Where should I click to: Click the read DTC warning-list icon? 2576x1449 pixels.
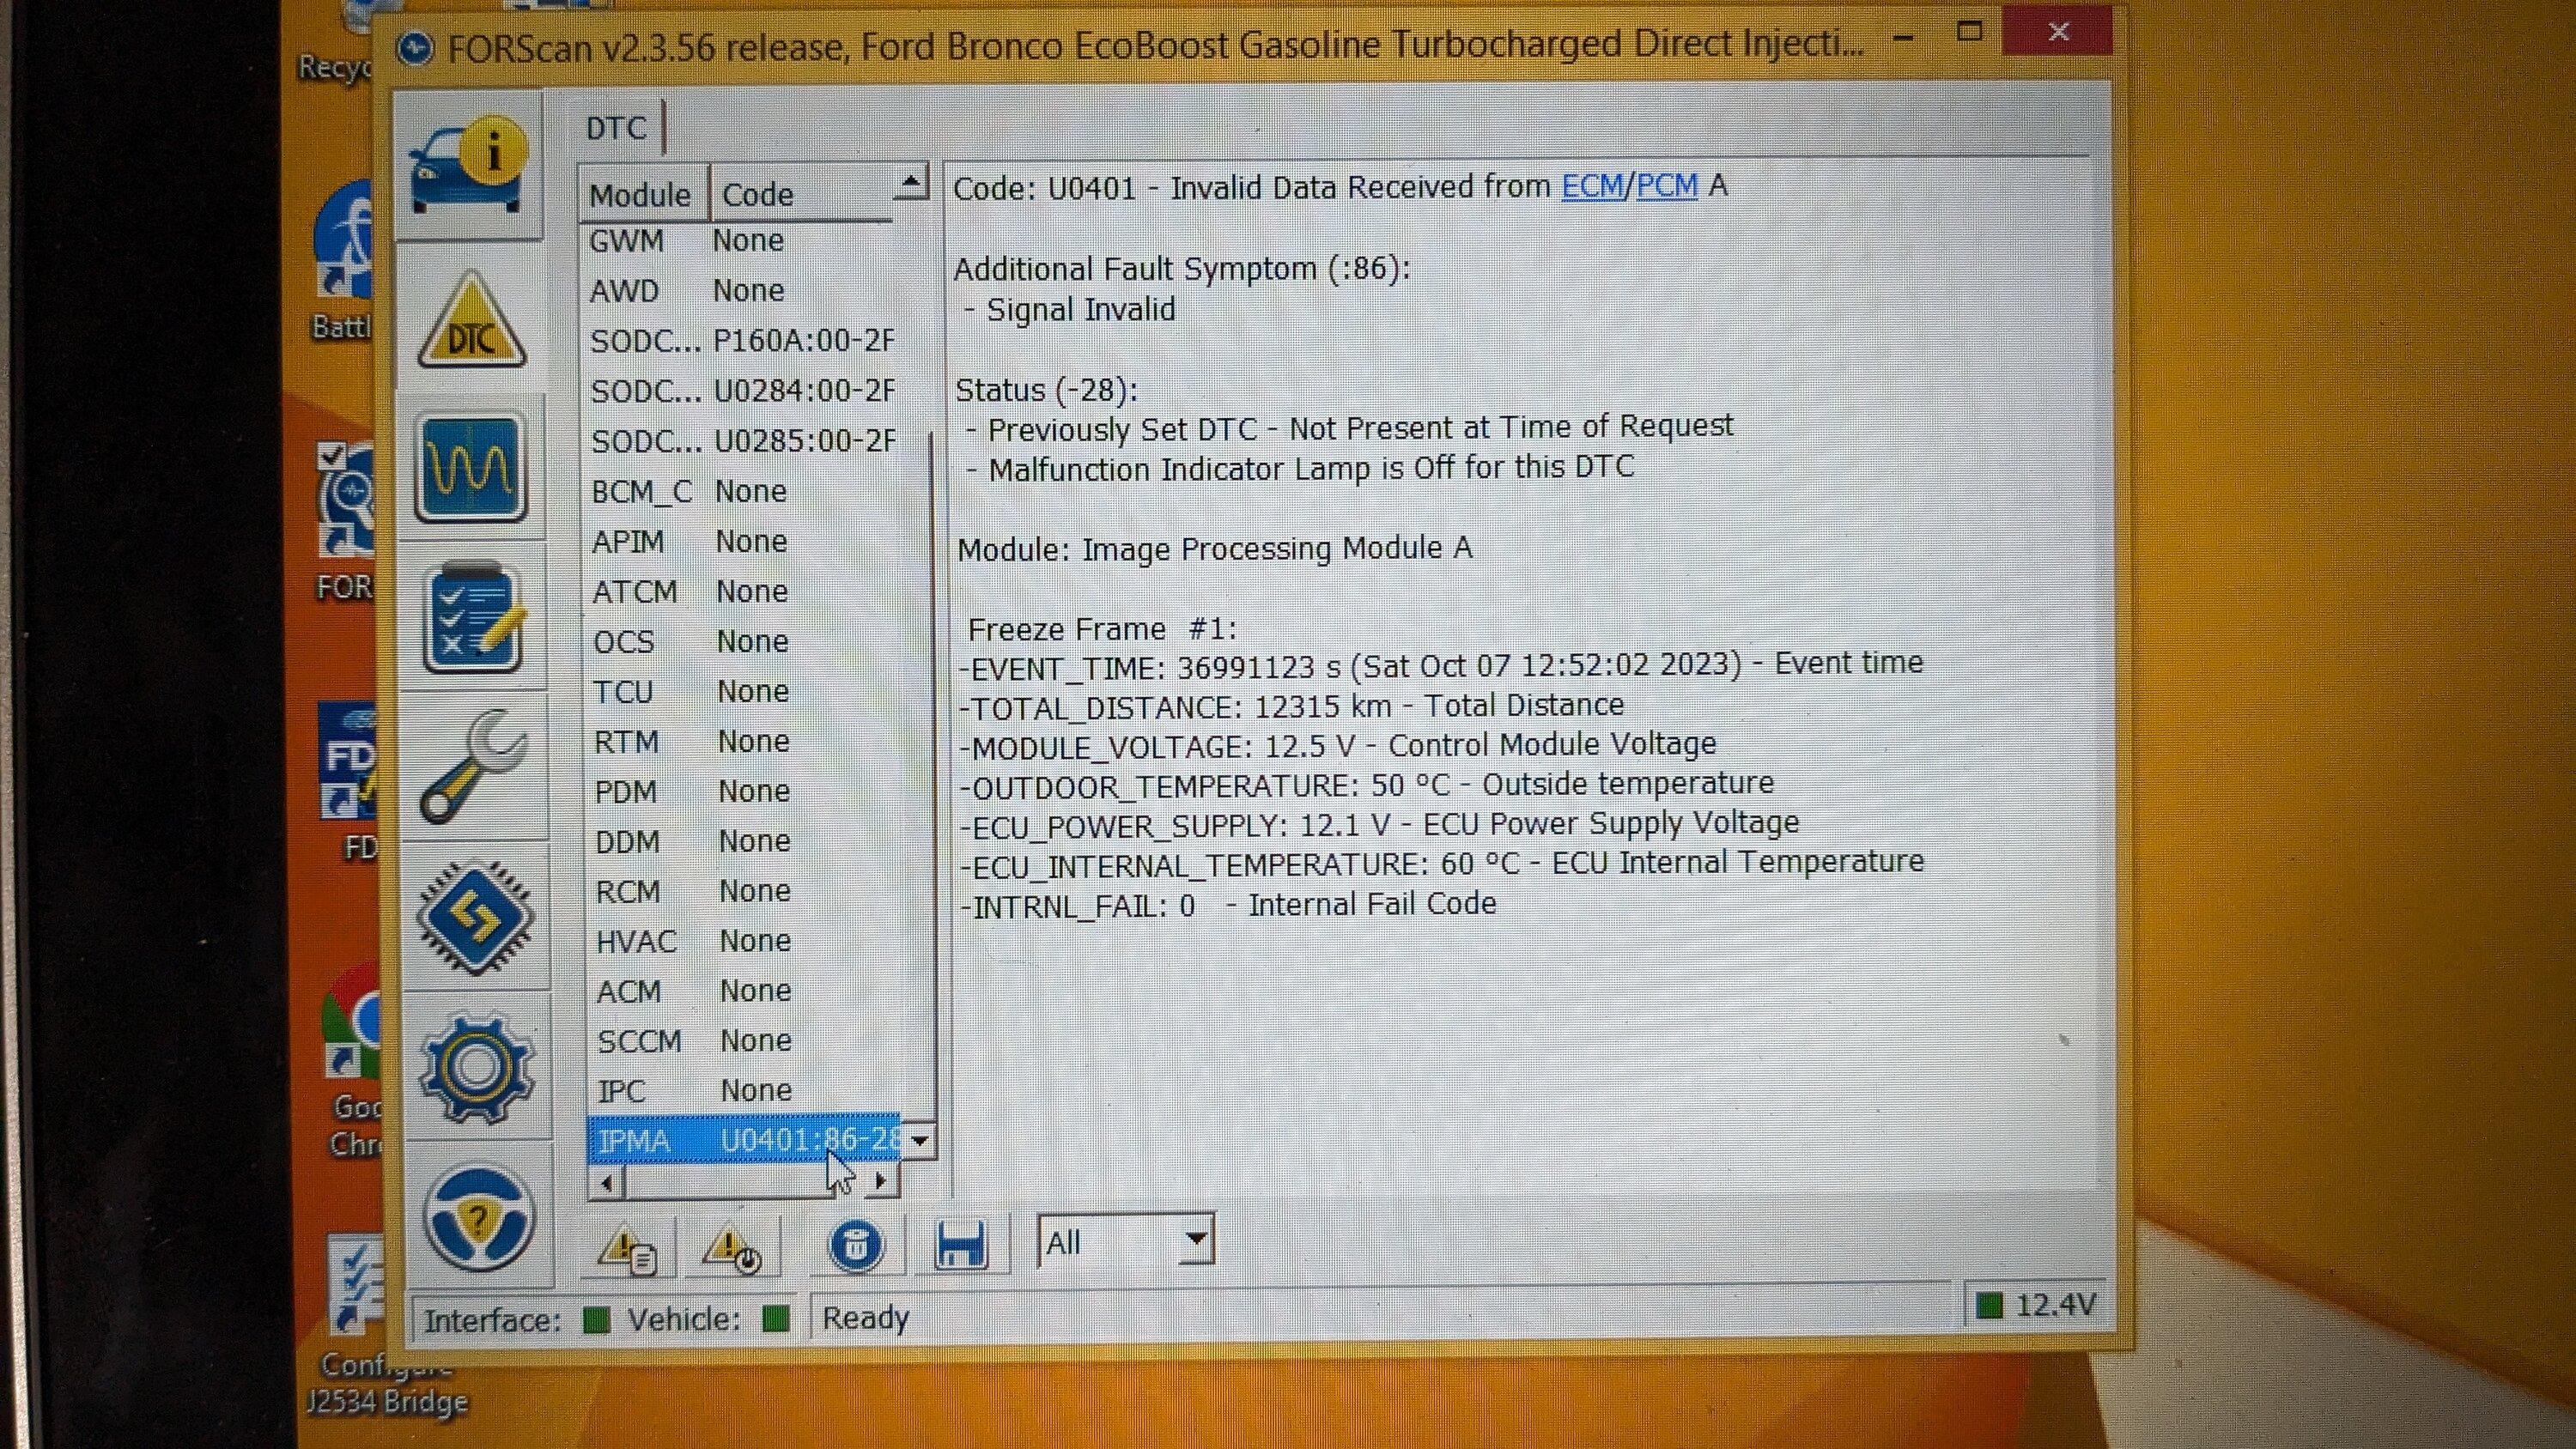[627, 1248]
